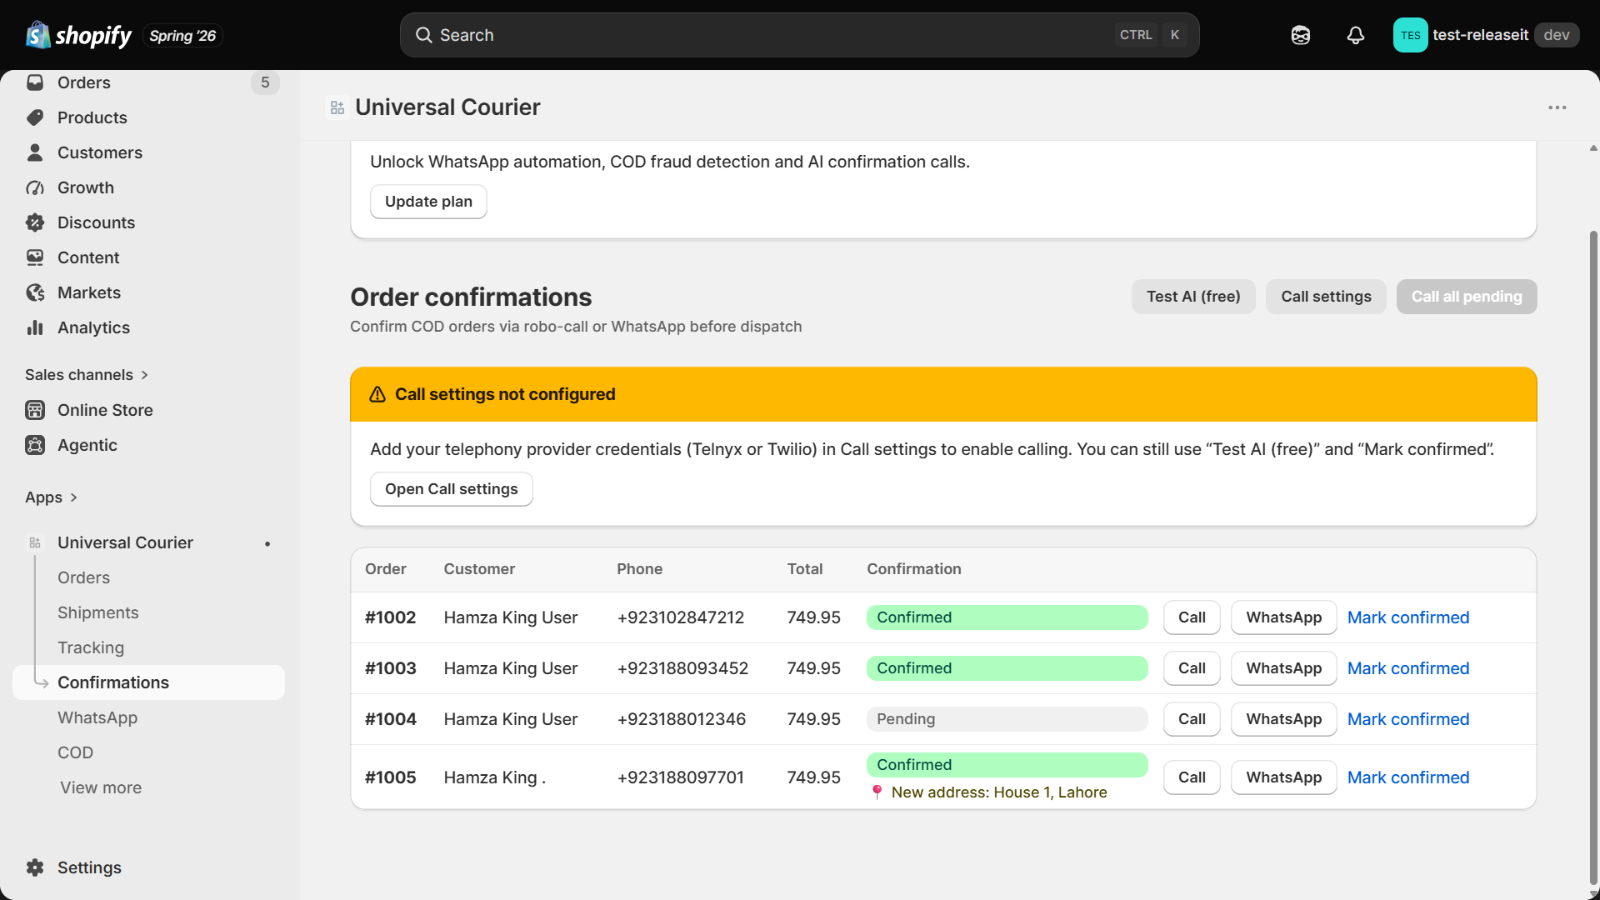Open the three-dot more actions menu
This screenshot has height=900, width=1600.
(1557, 107)
